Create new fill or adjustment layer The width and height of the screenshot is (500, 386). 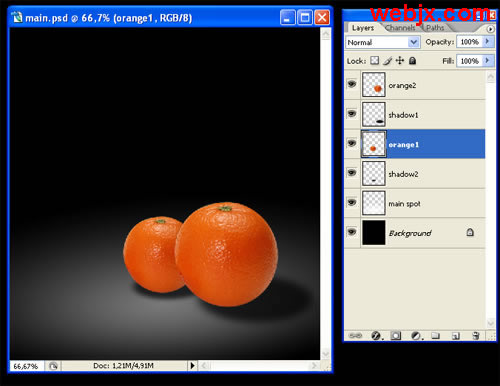coord(416,336)
